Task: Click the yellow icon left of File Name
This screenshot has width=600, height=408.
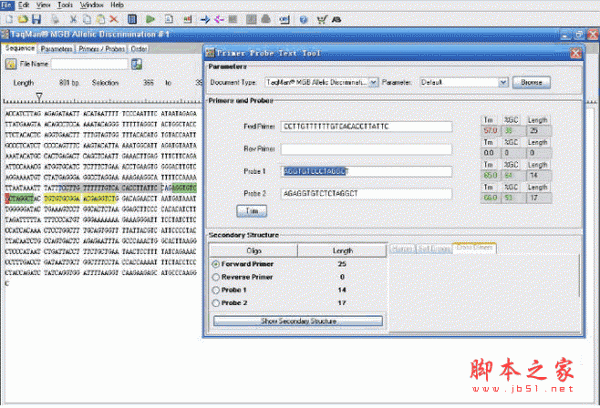Action: 11,64
